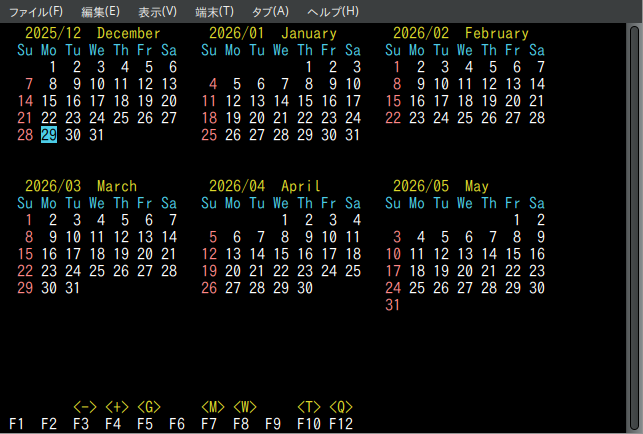Select January 15 in 2026/01 calendar
This screenshot has height=434, width=643.
305,101
